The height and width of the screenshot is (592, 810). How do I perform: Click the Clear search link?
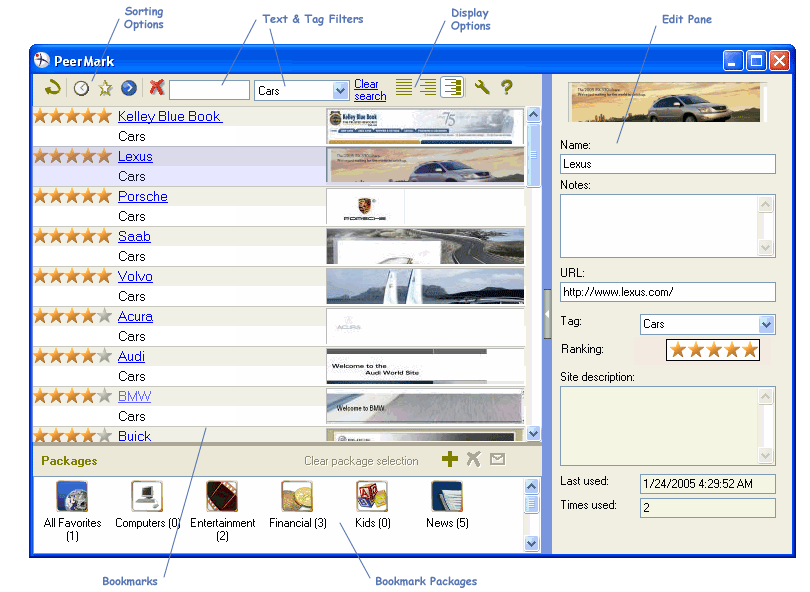coord(370,90)
